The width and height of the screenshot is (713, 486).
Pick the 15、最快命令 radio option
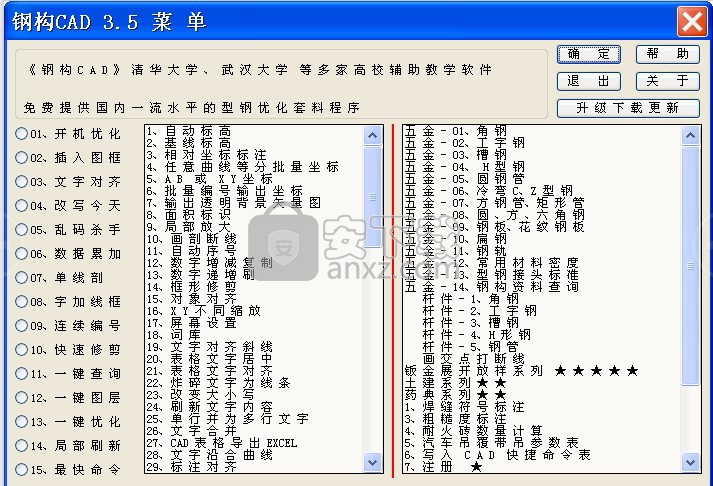pos(21,469)
